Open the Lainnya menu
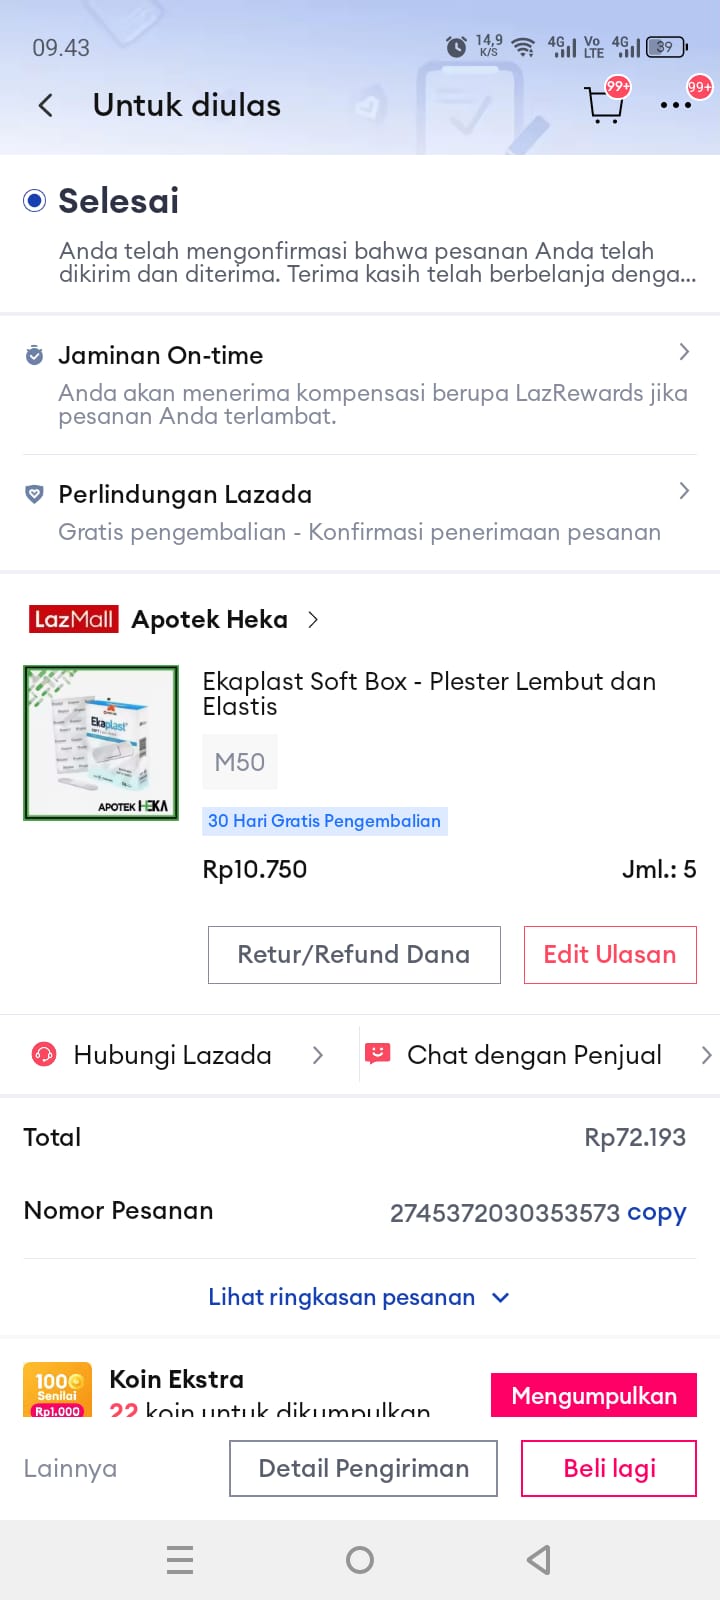Viewport: 720px width, 1600px height. 70,1468
